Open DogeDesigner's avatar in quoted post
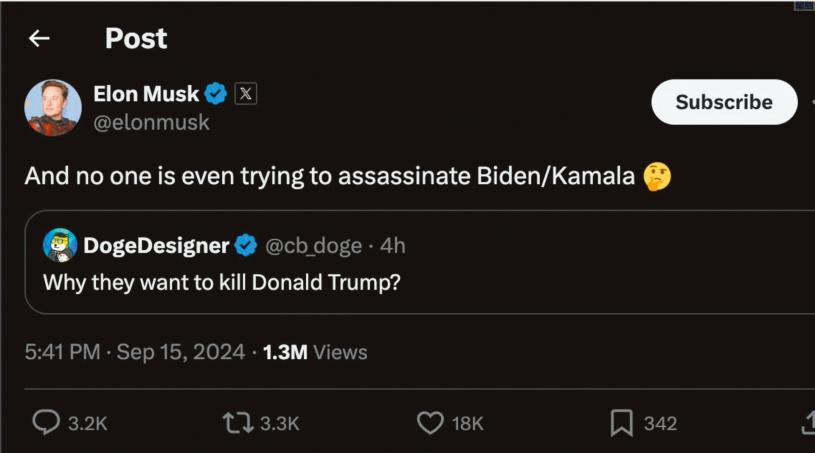Image resolution: width=815 pixels, height=453 pixels. (x=60, y=245)
